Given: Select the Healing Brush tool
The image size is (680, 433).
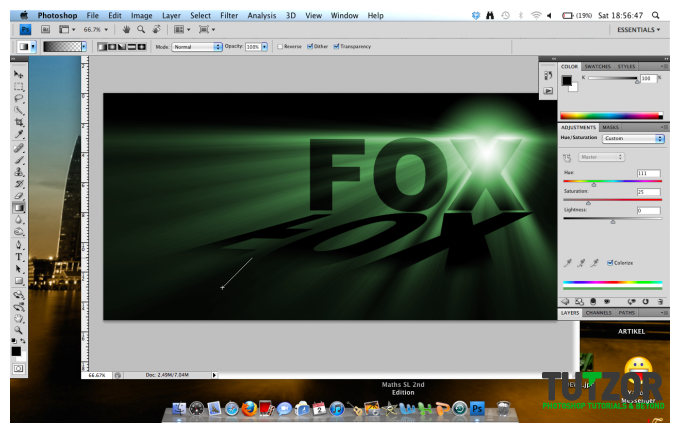Looking at the screenshot, I should [19, 148].
